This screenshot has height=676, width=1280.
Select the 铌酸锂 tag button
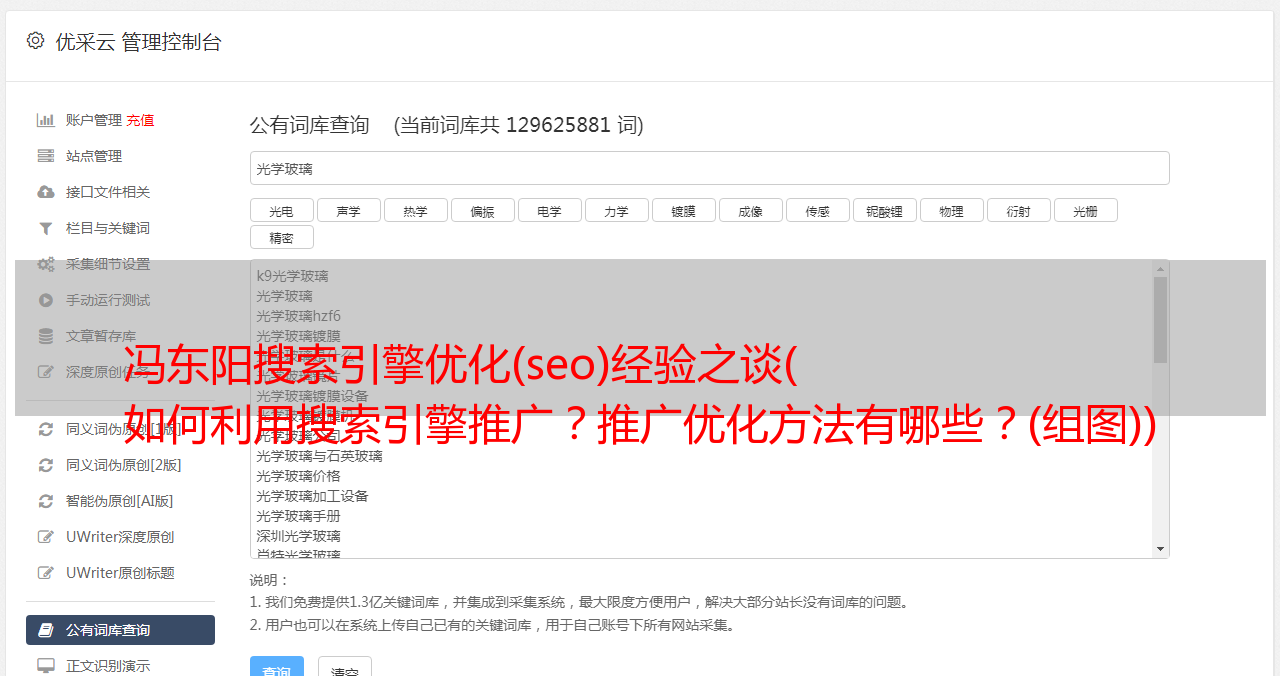click(x=885, y=210)
